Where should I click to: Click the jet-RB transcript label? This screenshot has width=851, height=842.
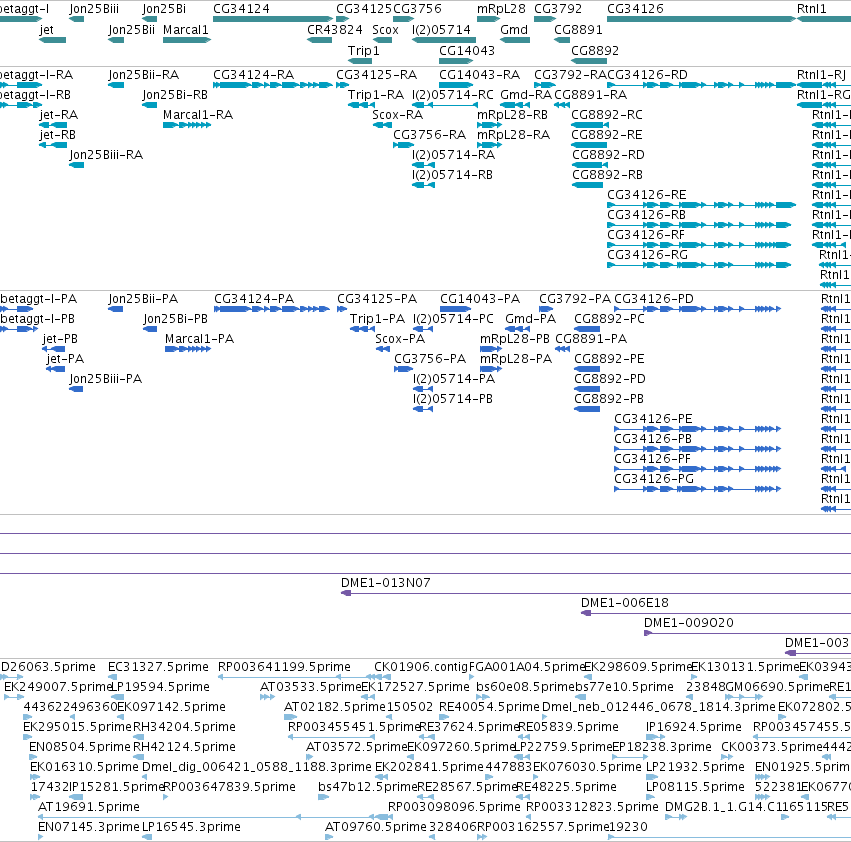(x=58, y=135)
